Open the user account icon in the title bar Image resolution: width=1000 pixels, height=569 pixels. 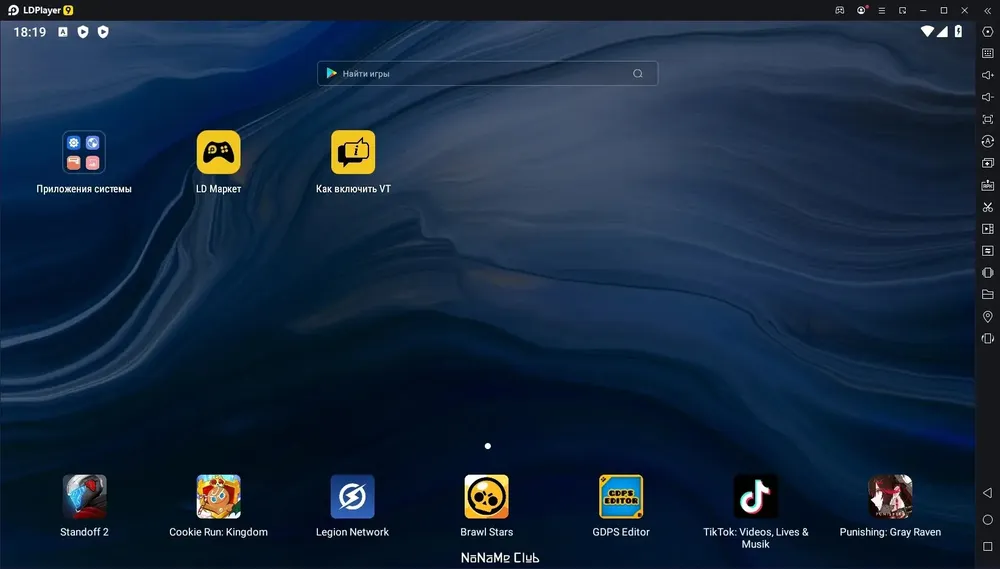[x=862, y=10]
